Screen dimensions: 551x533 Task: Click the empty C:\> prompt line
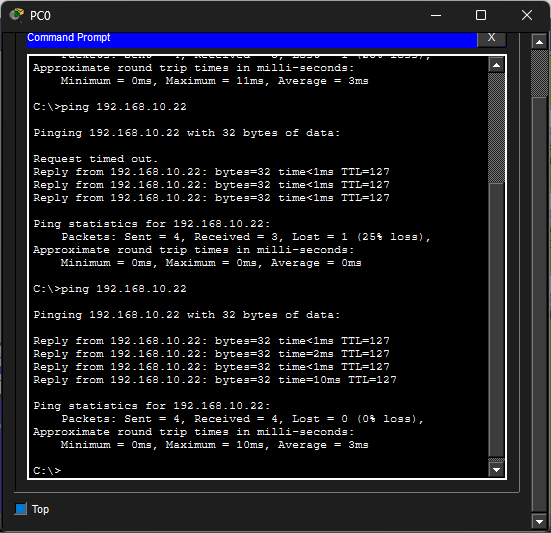[47, 470]
